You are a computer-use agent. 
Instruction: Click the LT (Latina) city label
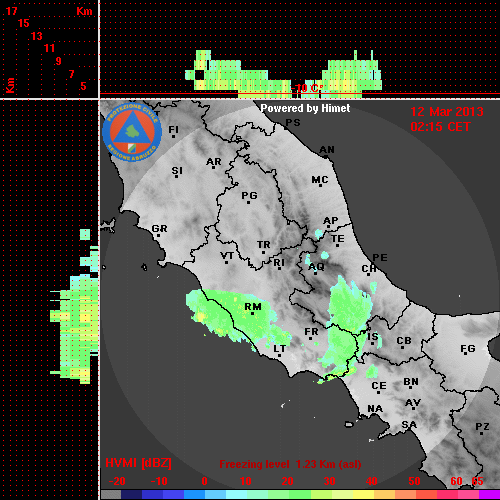pyautogui.click(x=279, y=350)
